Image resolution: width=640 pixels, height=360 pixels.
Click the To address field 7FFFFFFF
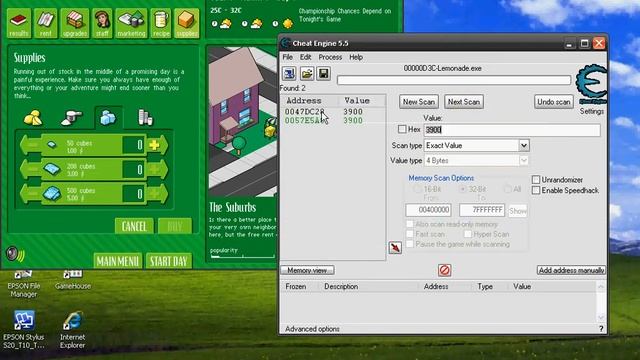482,210
